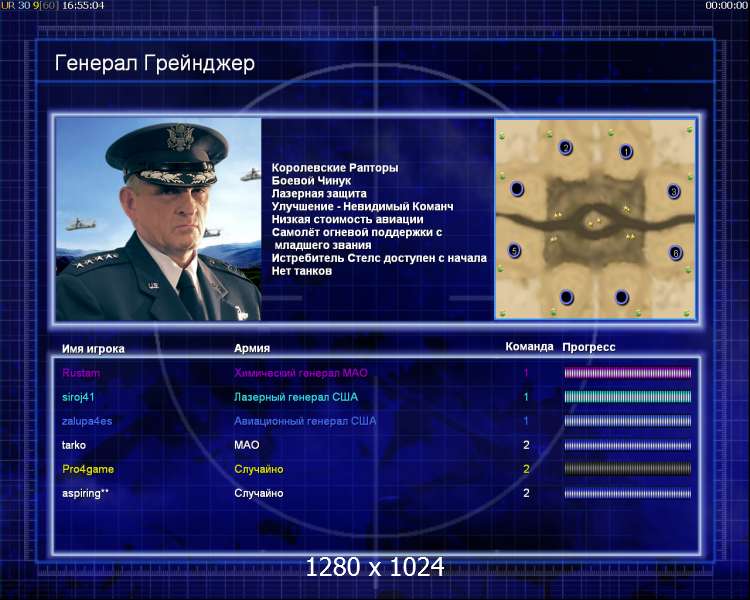The width and height of the screenshot is (750, 600).
Task: Click Rustam's team number 1
Action: pyautogui.click(x=526, y=373)
